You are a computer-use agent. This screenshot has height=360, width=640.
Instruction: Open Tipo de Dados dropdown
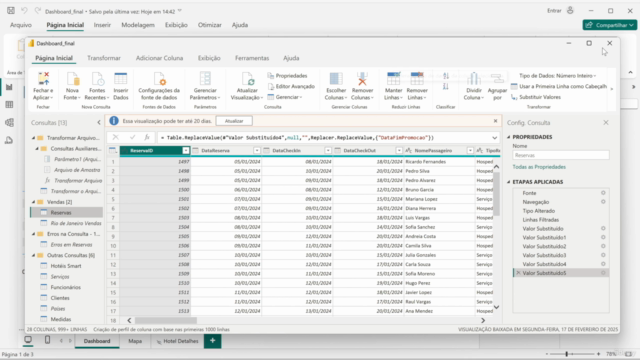pos(558,76)
